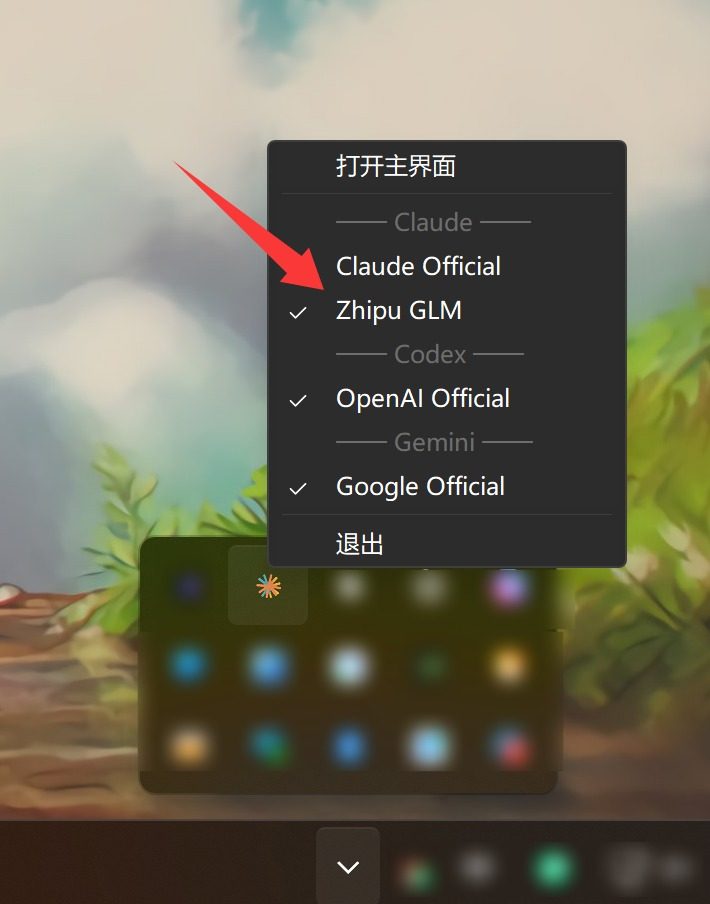Click the purple blurred tray icon
The width and height of the screenshot is (710, 904).
(x=509, y=588)
